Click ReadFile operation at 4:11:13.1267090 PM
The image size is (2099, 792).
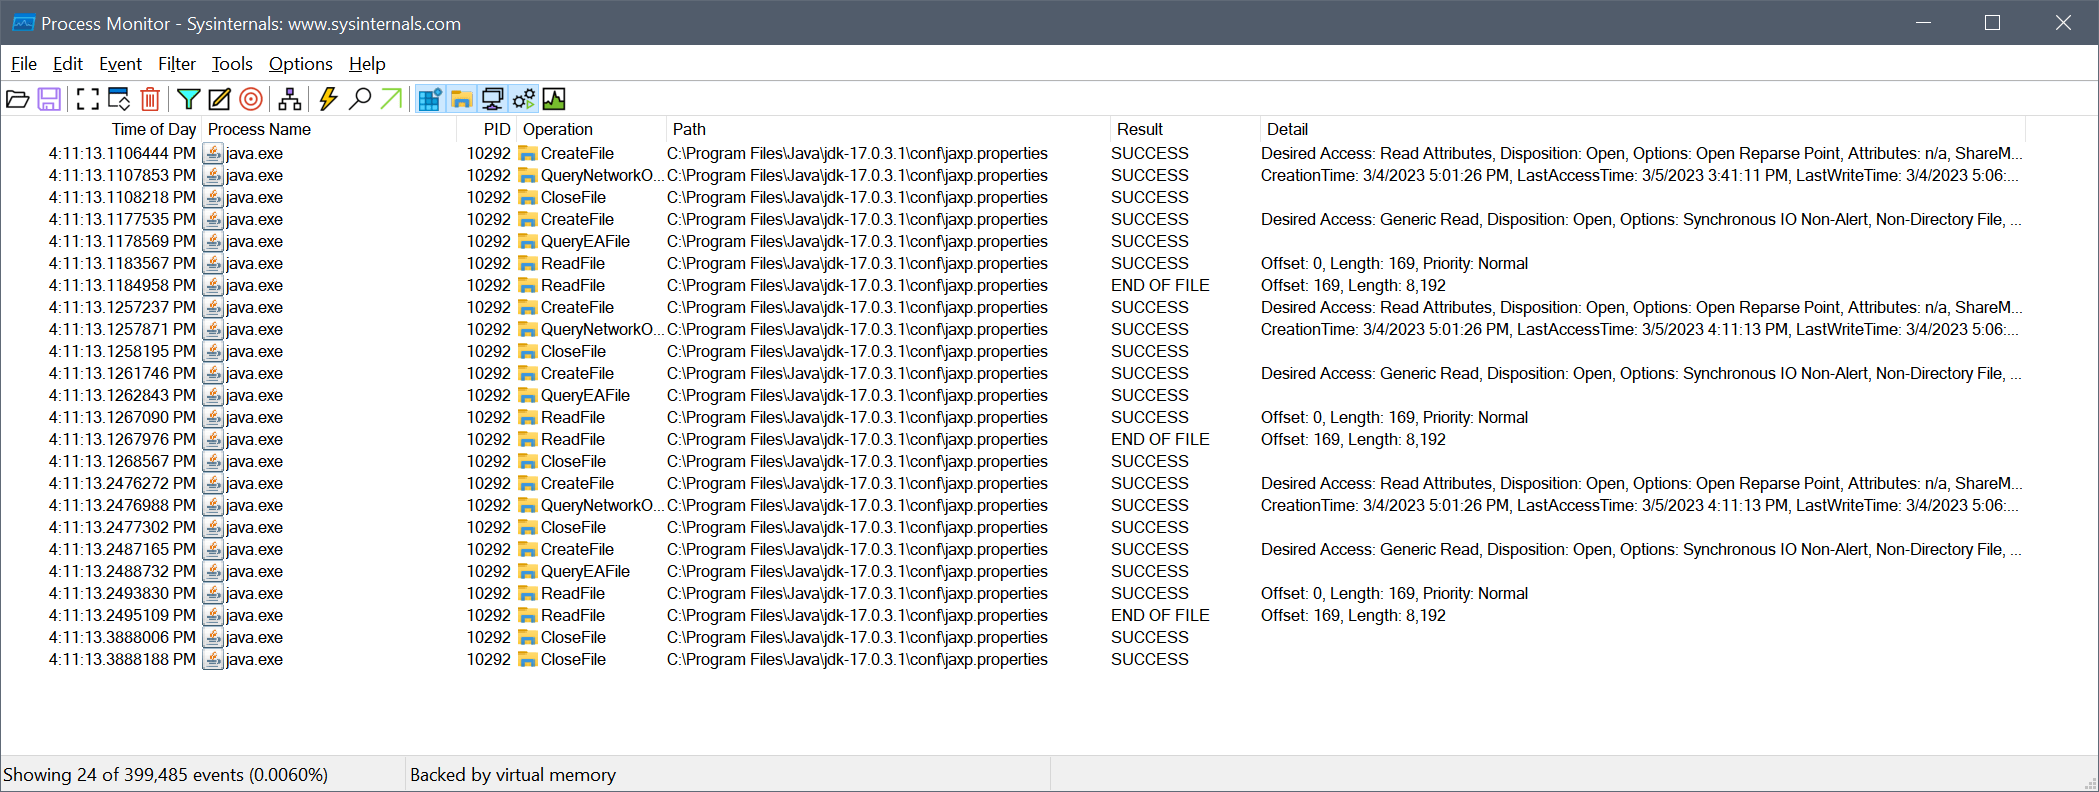coord(572,417)
